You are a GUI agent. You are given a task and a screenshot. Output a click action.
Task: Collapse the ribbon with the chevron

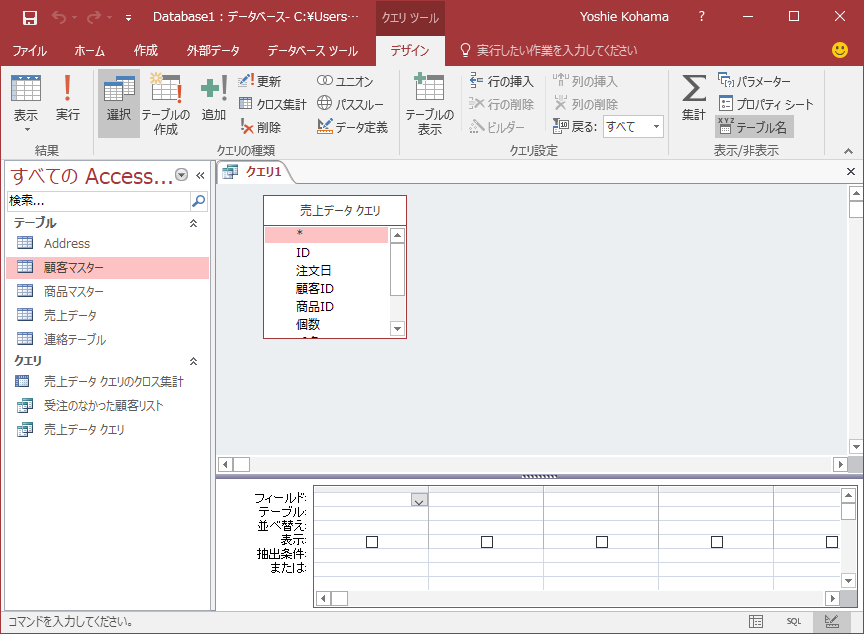coord(849,151)
